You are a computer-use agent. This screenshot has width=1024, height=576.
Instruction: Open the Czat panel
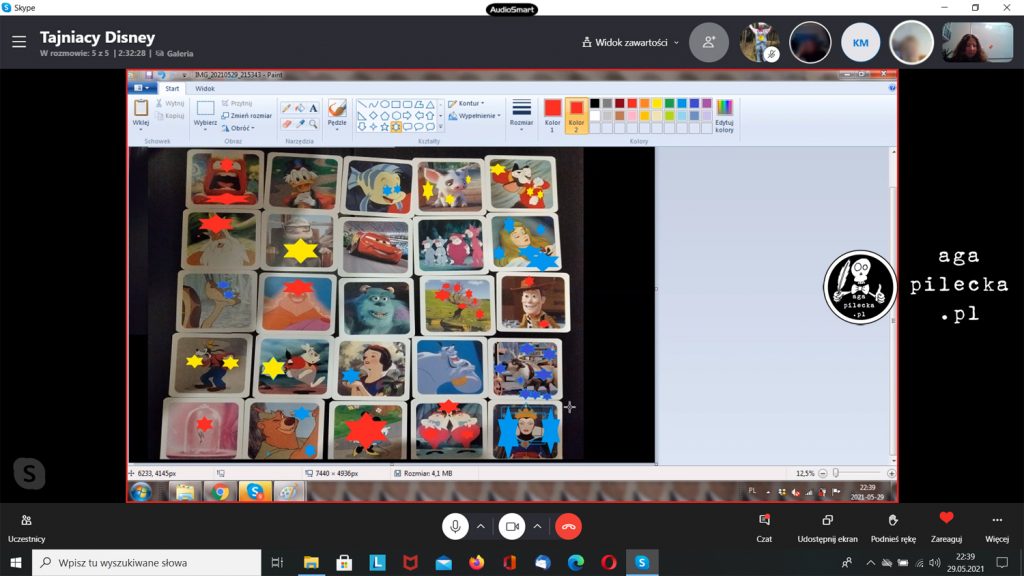(764, 528)
